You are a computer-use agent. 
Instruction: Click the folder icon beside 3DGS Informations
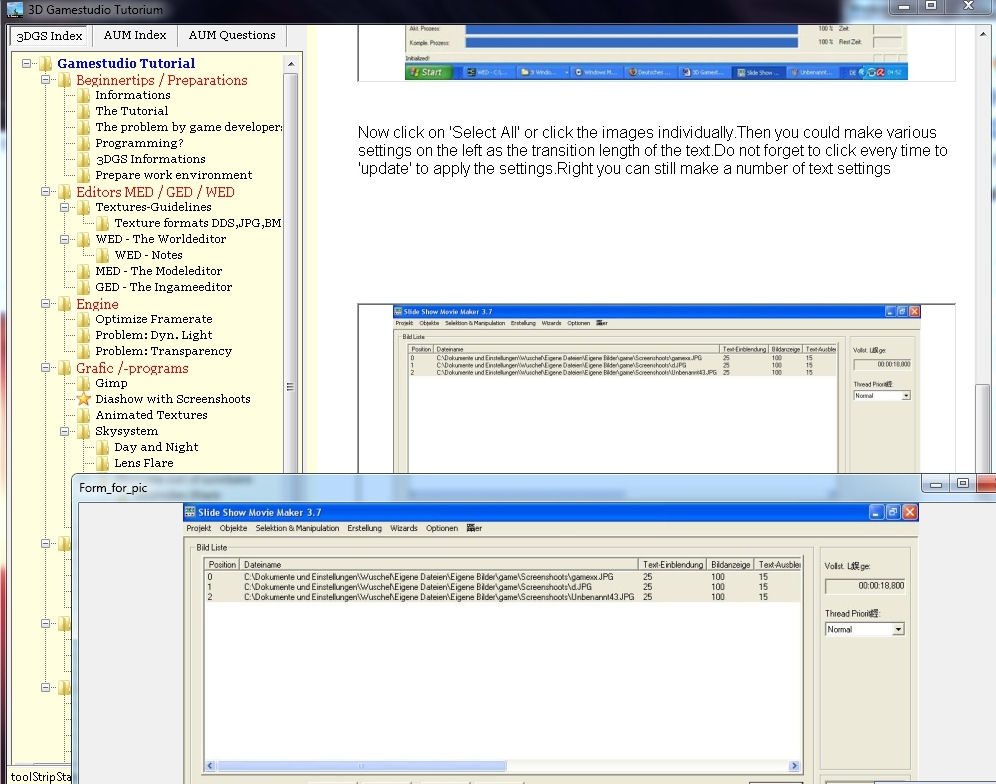click(x=84, y=159)
